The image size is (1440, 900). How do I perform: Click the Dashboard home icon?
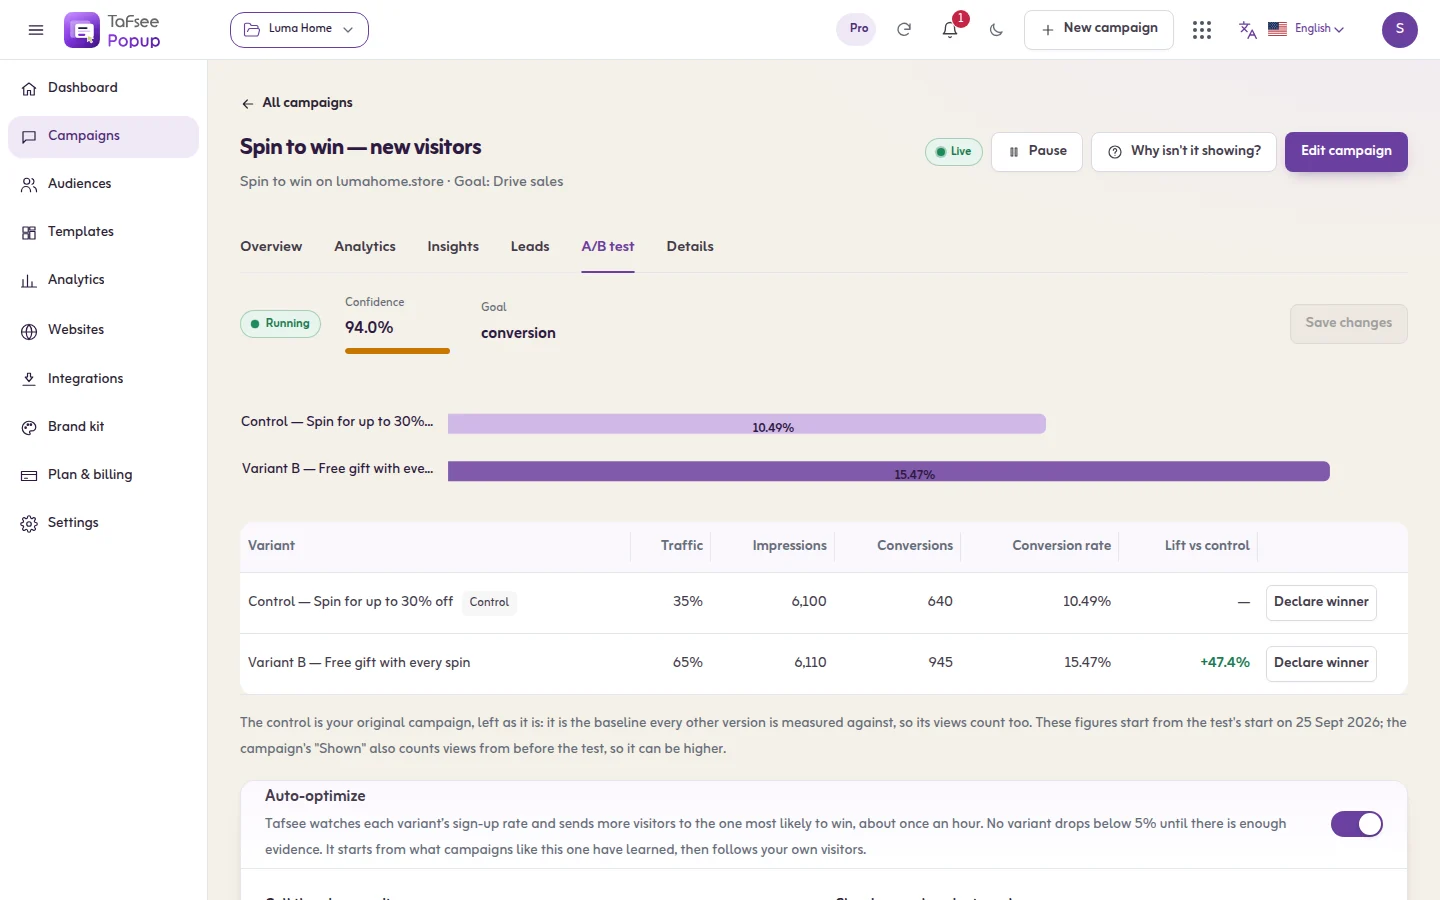(29, 89)
